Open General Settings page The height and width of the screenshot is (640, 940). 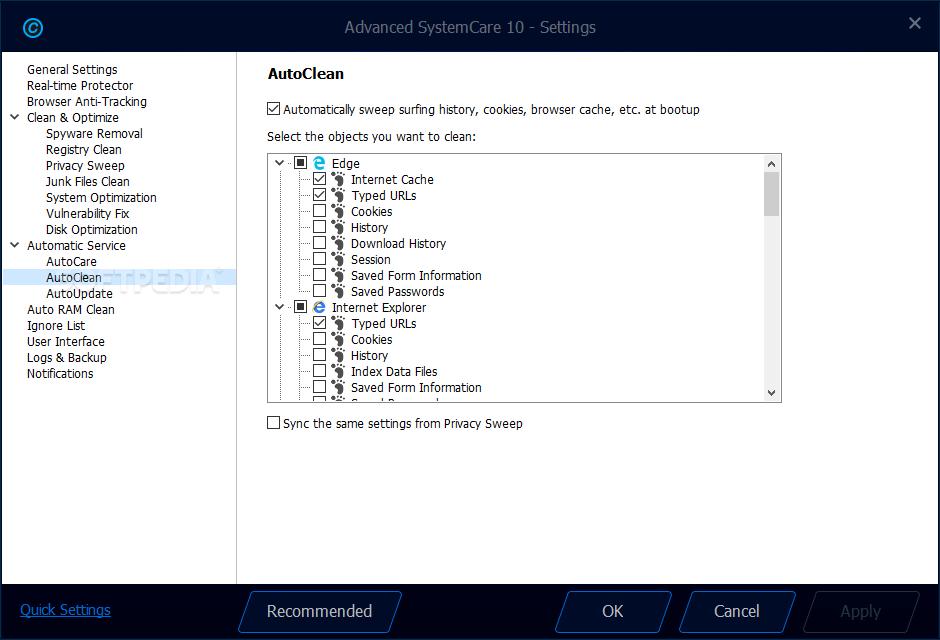point(72,70)
